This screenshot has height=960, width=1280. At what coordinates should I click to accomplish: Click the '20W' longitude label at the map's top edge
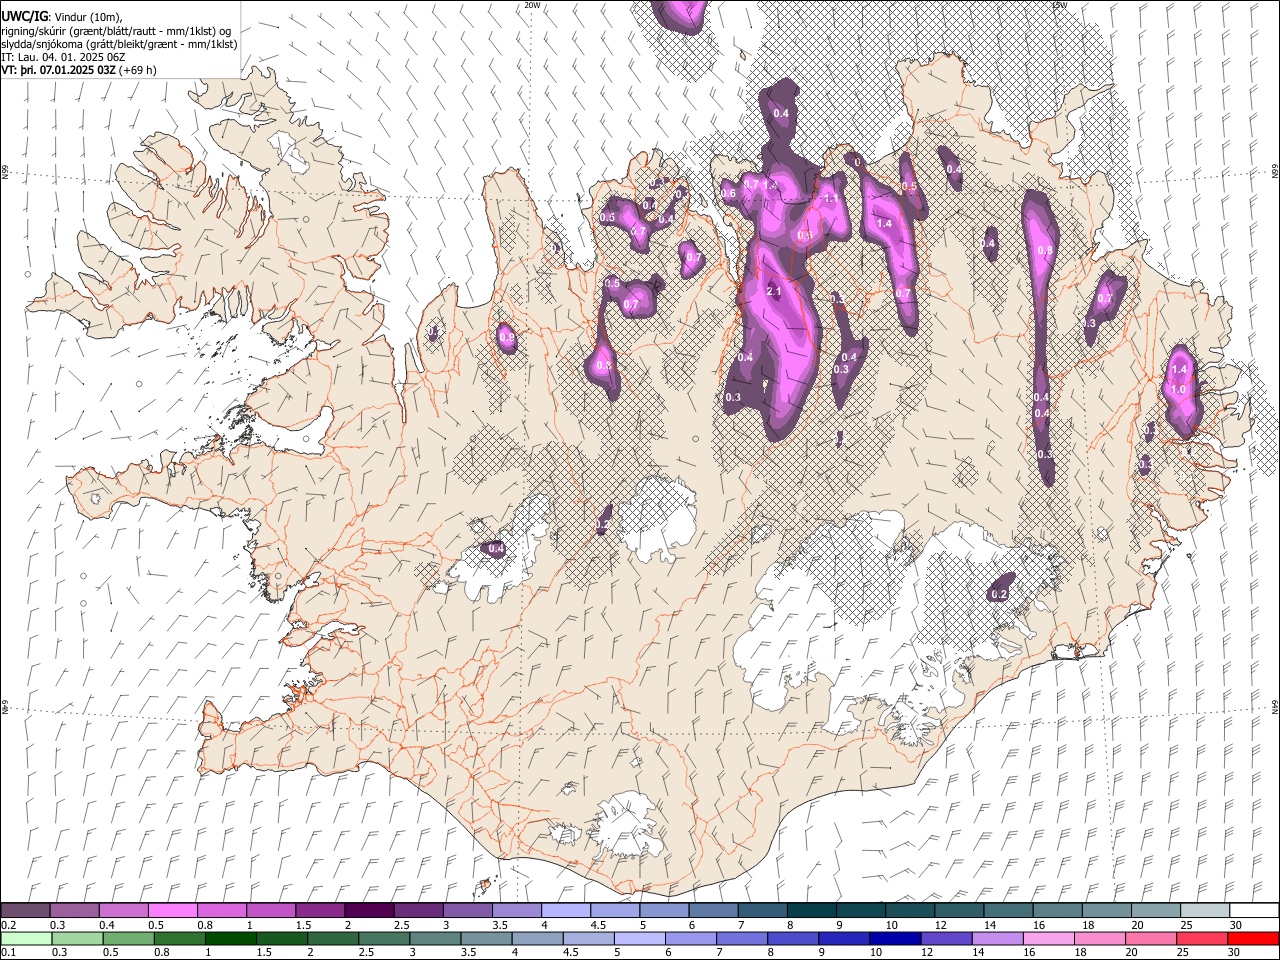tap(532, 5)
